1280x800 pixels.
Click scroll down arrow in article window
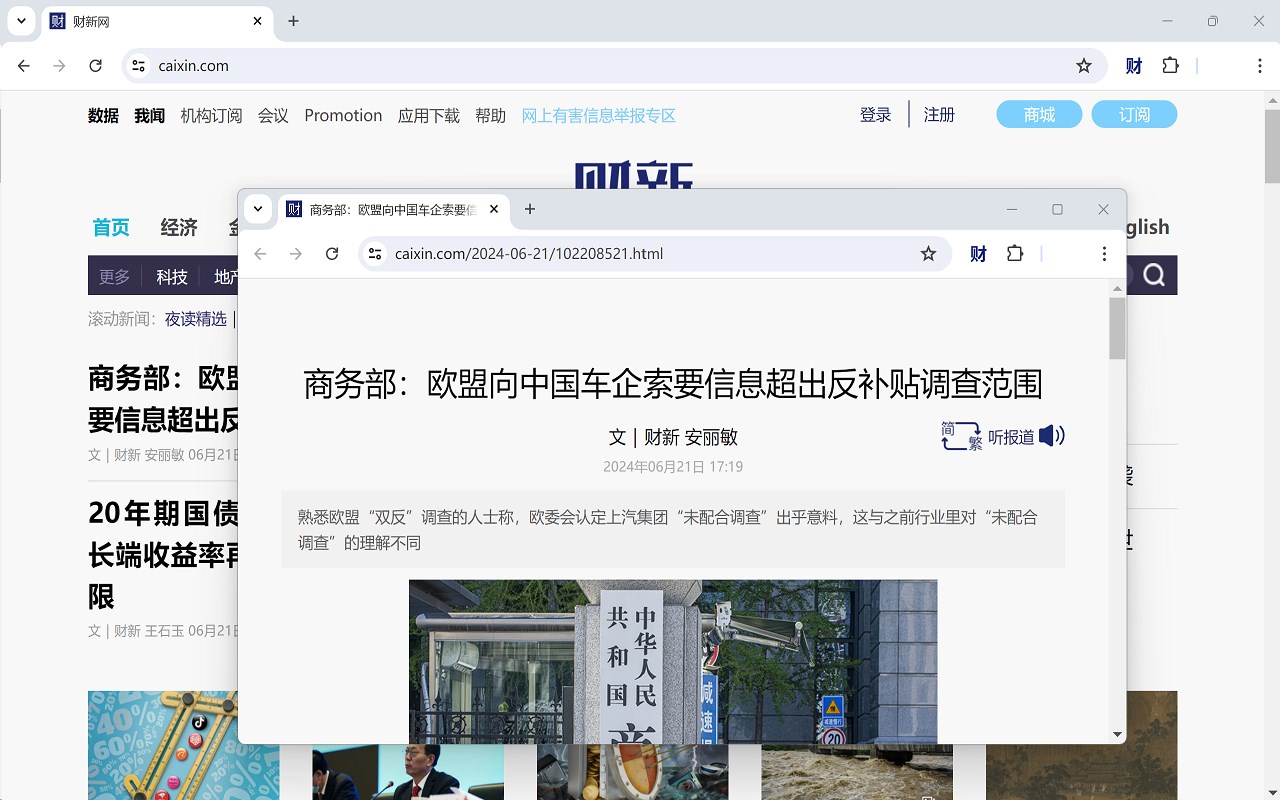coord(1117,735)
